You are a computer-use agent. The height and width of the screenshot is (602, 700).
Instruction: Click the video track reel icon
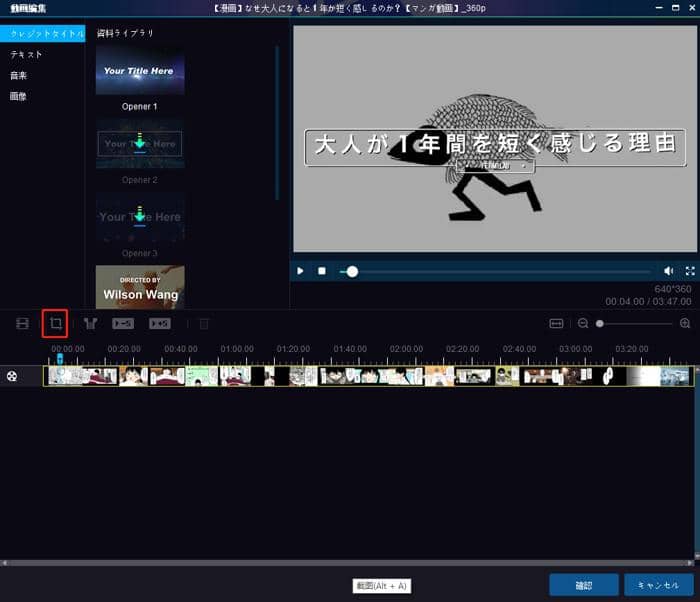point(12,376)
